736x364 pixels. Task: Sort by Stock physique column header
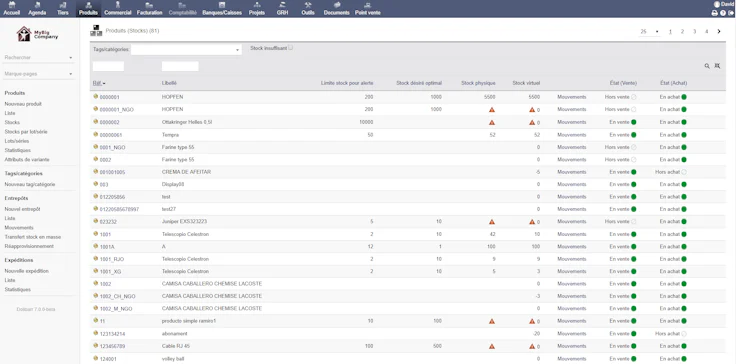coord(478,83)
